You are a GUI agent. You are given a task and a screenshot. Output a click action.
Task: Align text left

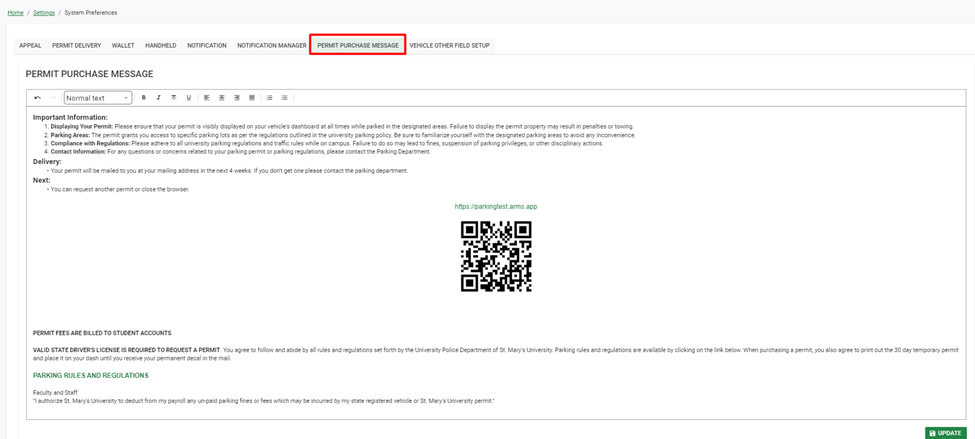pos(207,98)
